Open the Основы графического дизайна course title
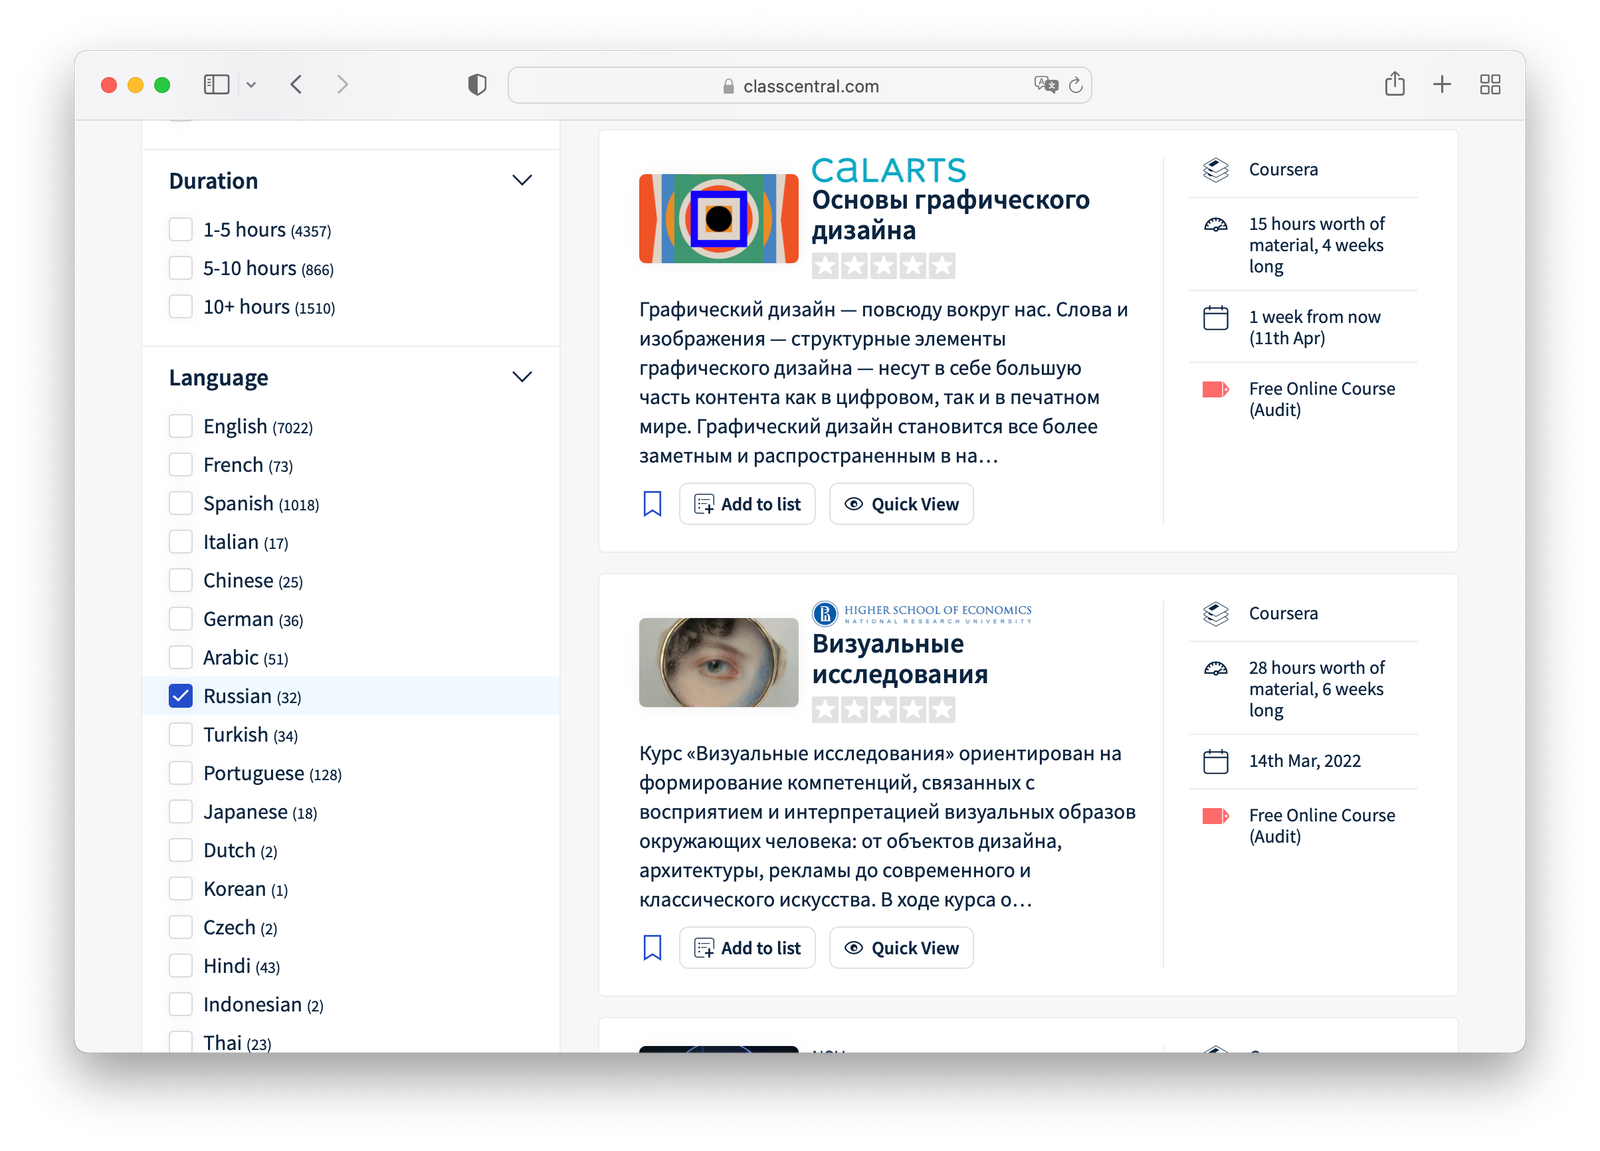Viewport: 1600px width, 1151px height. pyautogui.click(x=950, y=215)
